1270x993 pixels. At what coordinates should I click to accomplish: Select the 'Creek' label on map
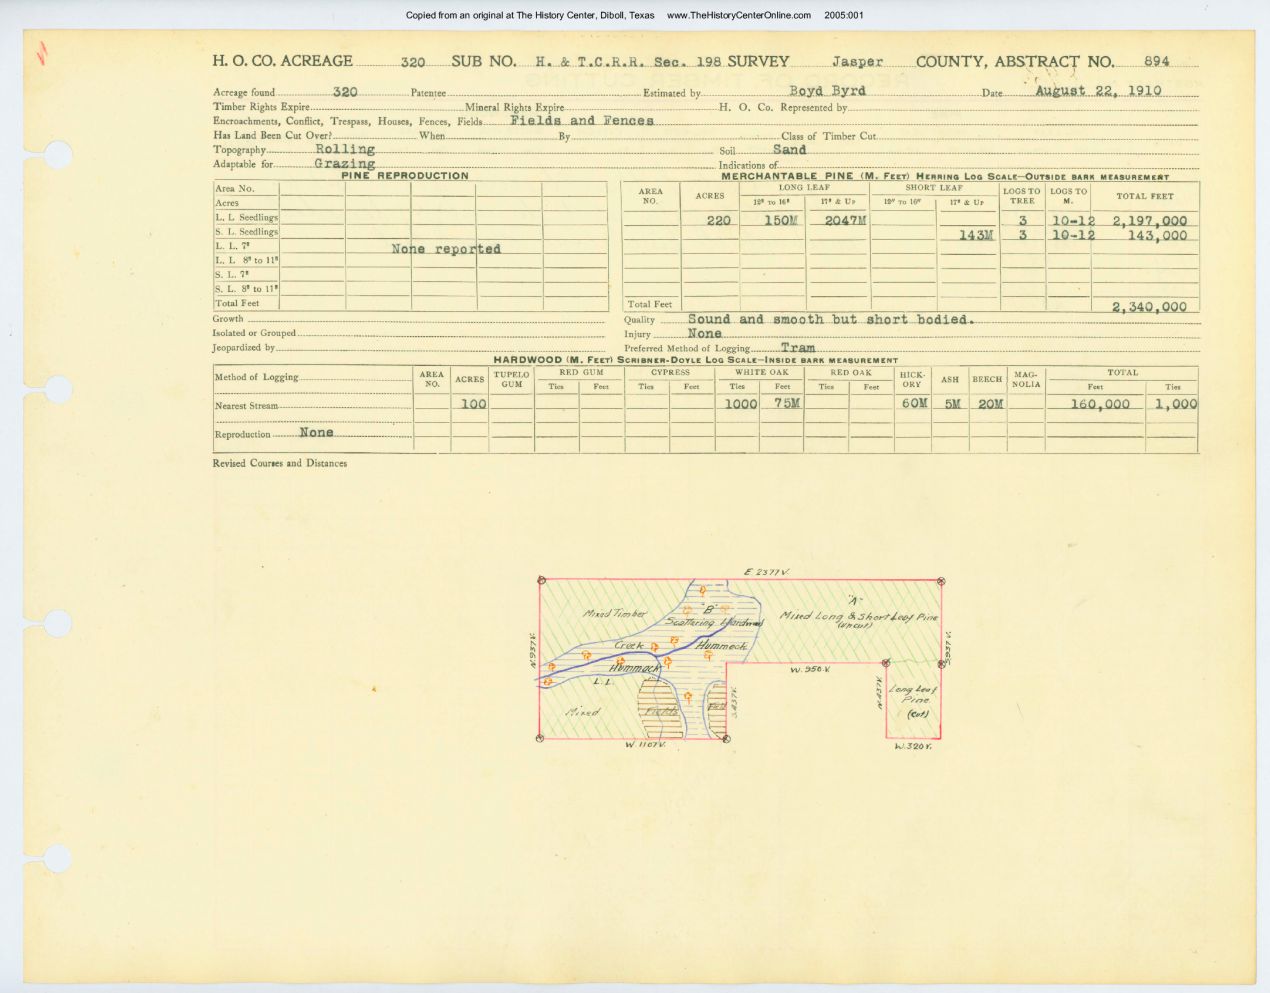pos(629,646)
